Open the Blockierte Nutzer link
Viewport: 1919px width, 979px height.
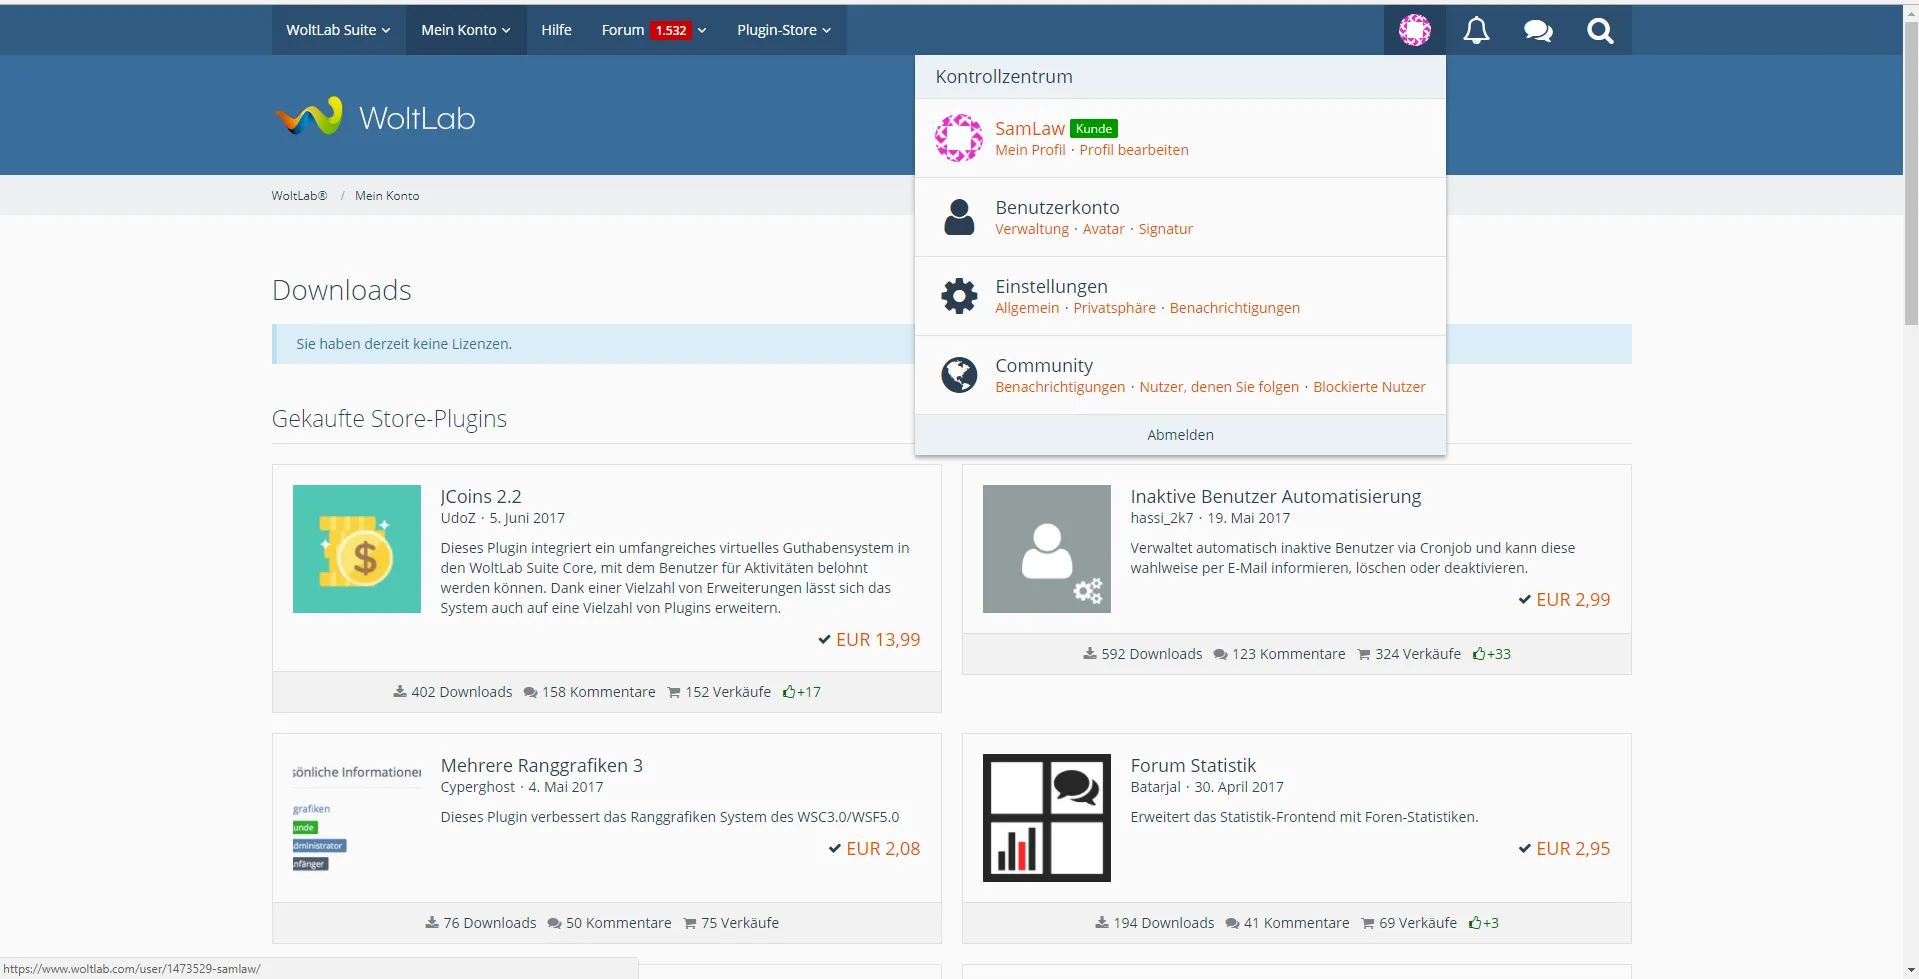(x=1369, y=387)
